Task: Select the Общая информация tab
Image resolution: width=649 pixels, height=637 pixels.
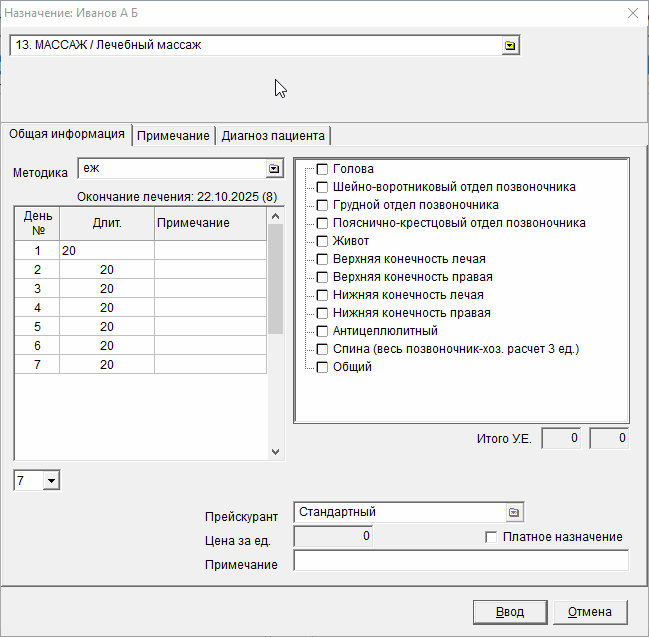Action: pyautogui.click(x=67, y=135)
